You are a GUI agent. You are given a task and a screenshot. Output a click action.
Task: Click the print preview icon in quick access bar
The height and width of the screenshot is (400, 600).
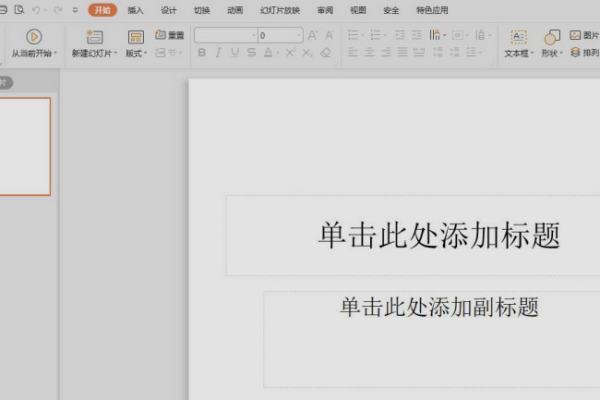(x=19, y=10)
